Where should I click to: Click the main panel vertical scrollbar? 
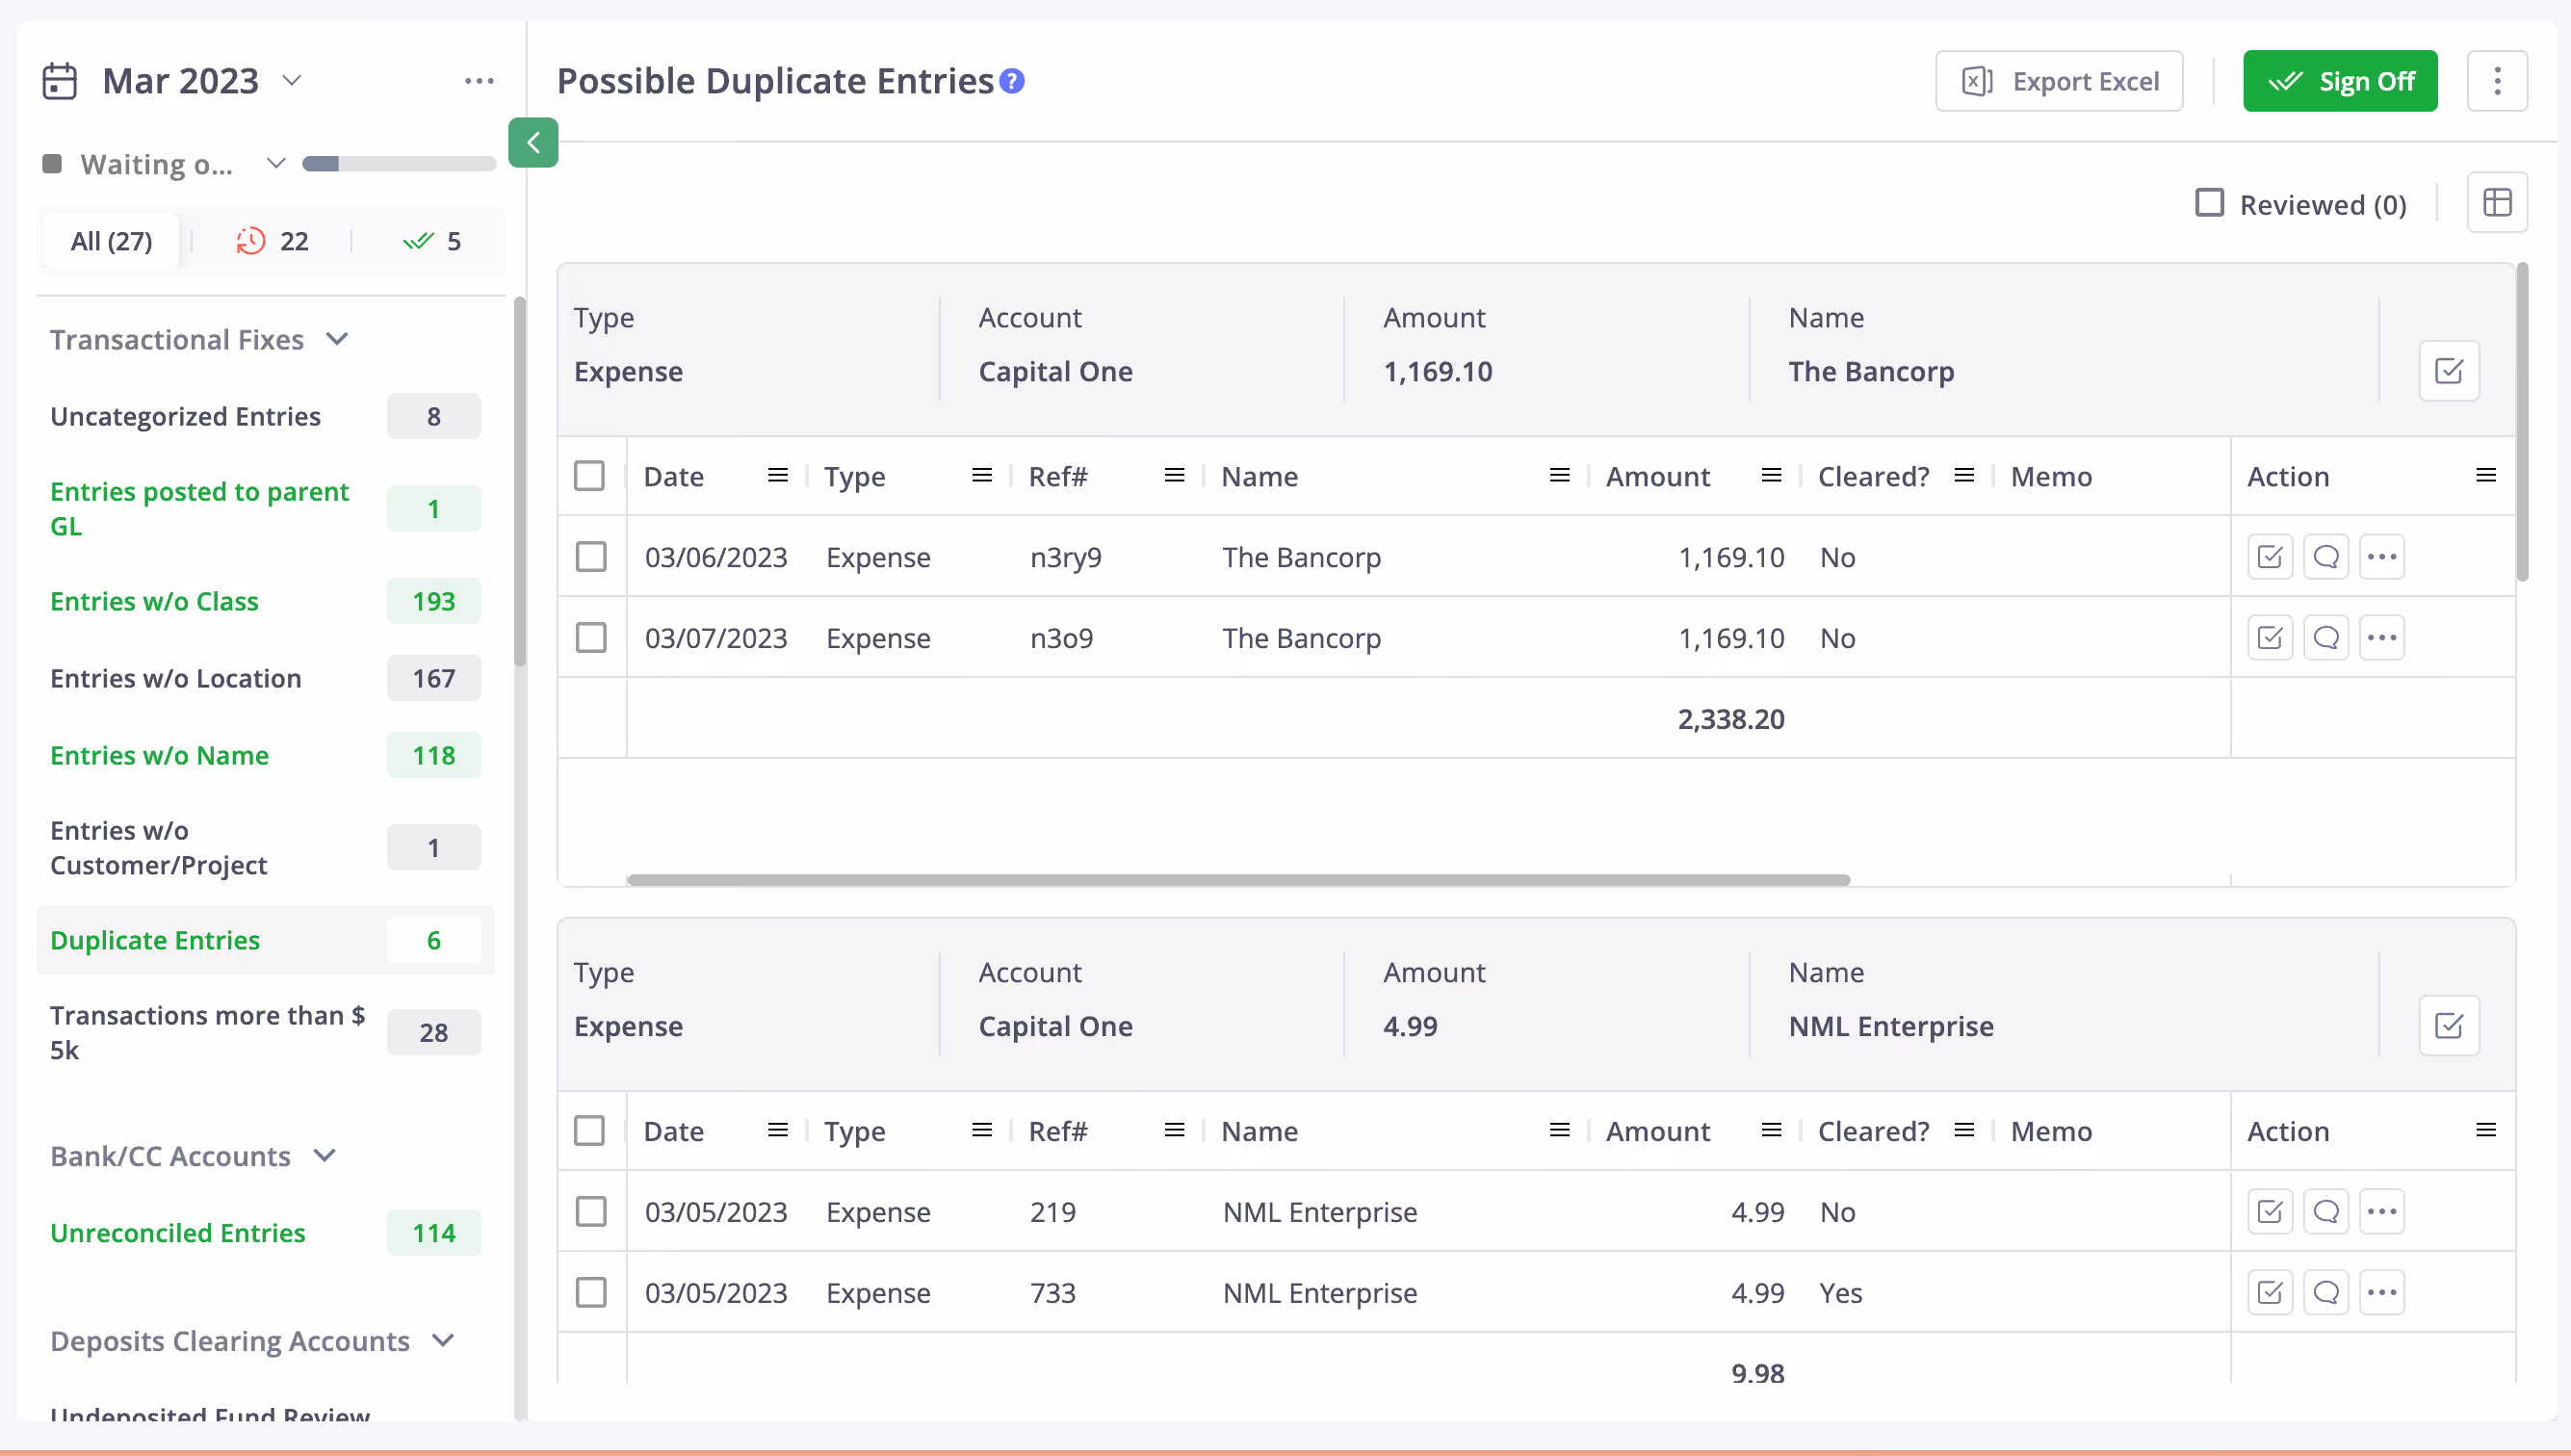pyautogui.click(x=2523, y=421)
